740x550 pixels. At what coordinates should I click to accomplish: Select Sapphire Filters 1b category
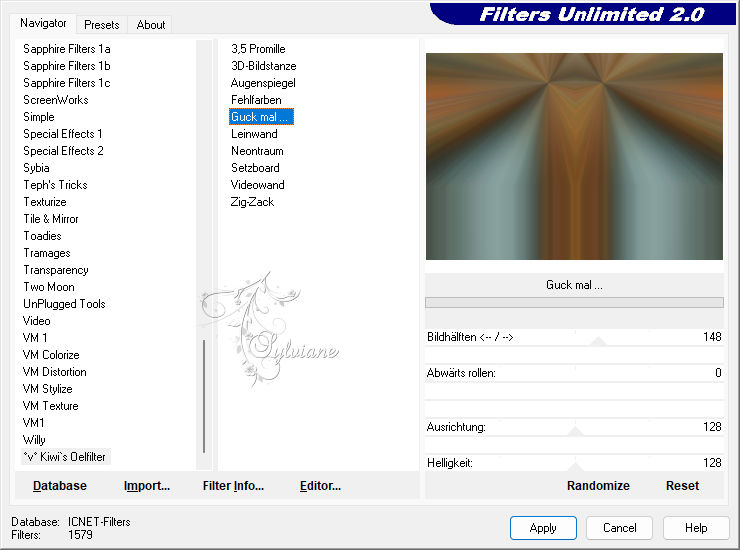pyautogui.click(x=67, y=66)
